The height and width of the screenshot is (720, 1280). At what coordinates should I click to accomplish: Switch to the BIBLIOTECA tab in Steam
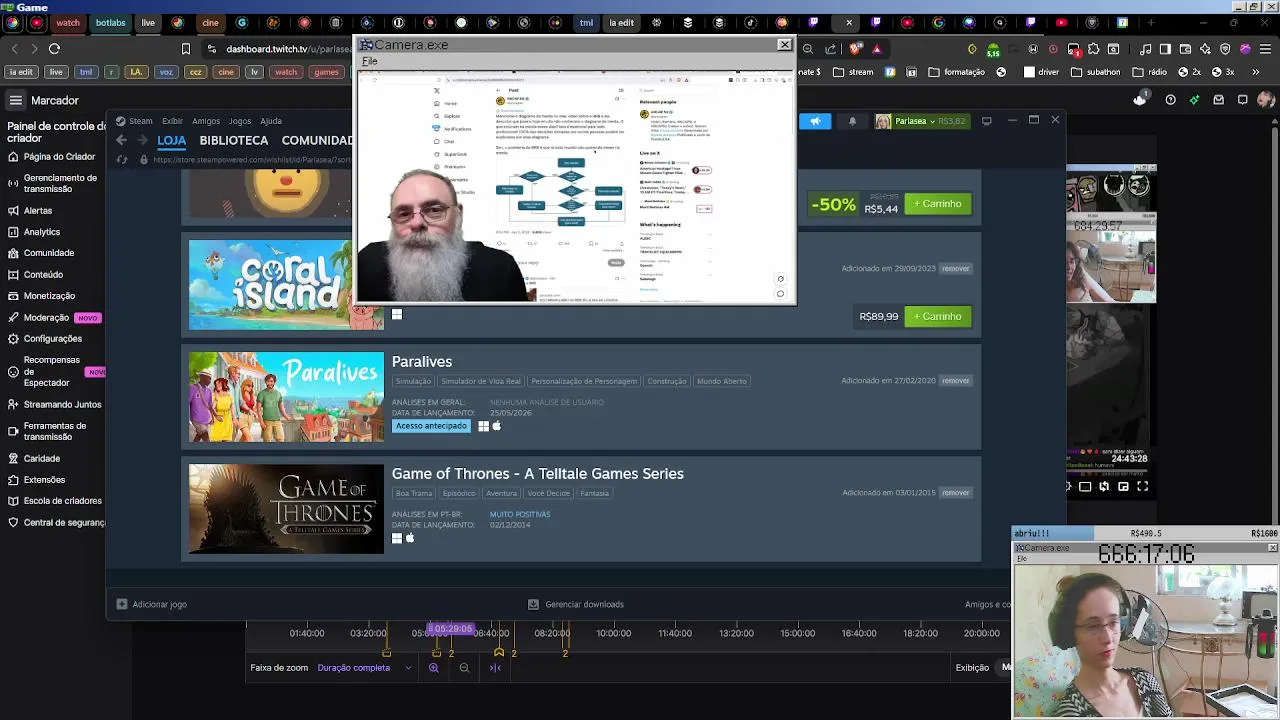point(234,141)
